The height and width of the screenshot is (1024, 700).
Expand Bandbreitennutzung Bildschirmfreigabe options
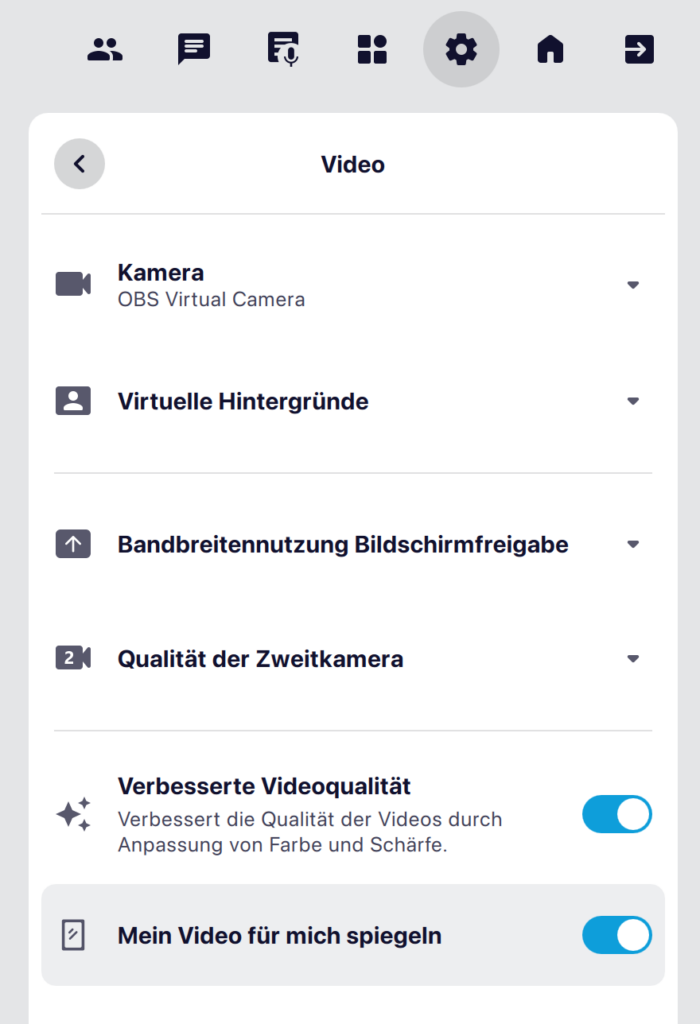coord(634,545)
